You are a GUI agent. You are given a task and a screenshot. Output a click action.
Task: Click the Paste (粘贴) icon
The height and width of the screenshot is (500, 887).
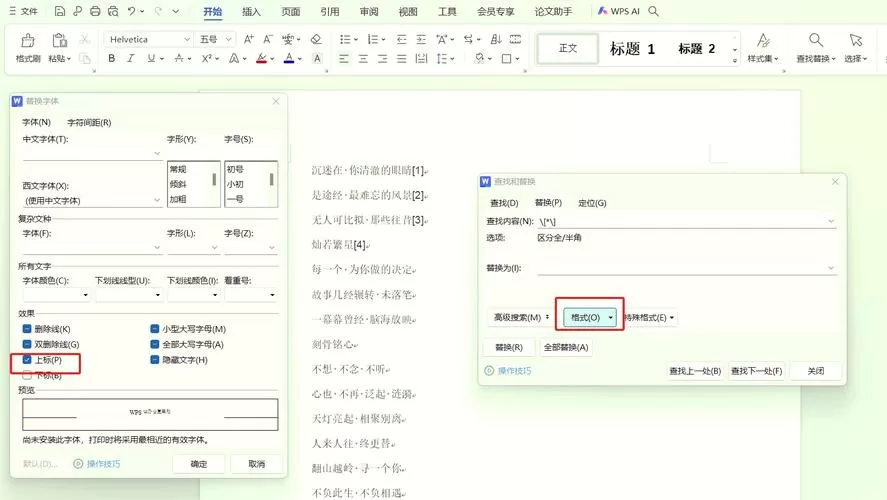pos(59,41)
